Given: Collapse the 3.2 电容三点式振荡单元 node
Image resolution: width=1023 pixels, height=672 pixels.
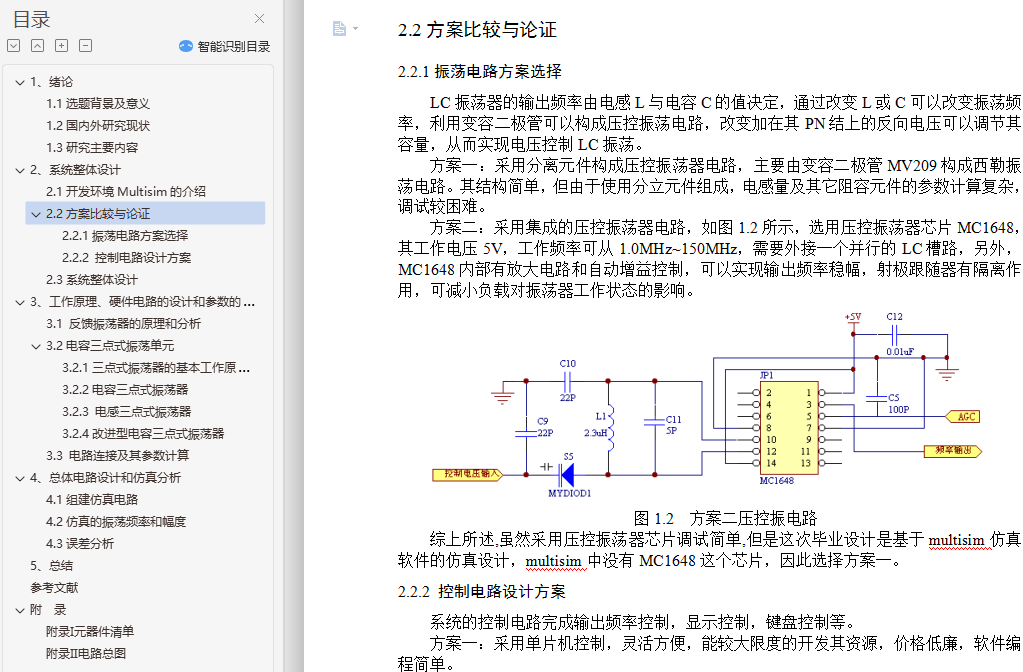Looking at the screenshot, I should (36, 346).
